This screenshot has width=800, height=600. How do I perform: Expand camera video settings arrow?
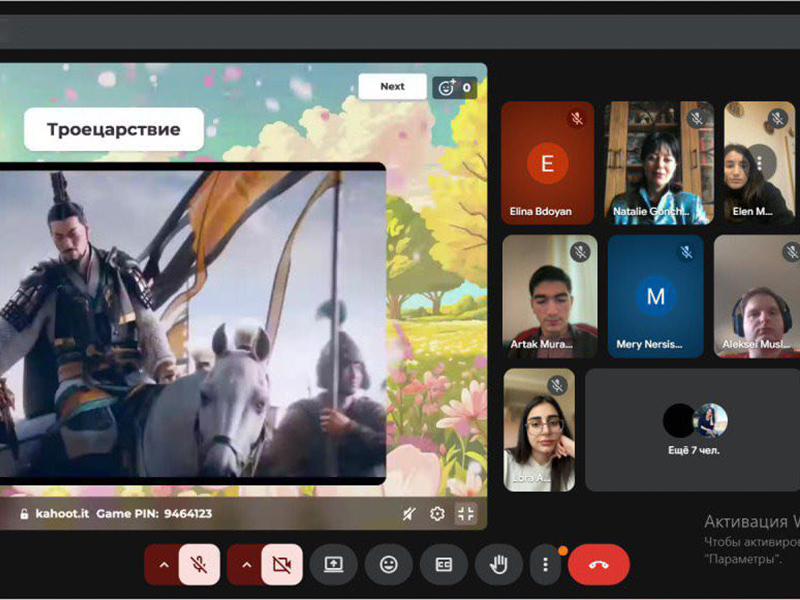[x=246, y=565]
